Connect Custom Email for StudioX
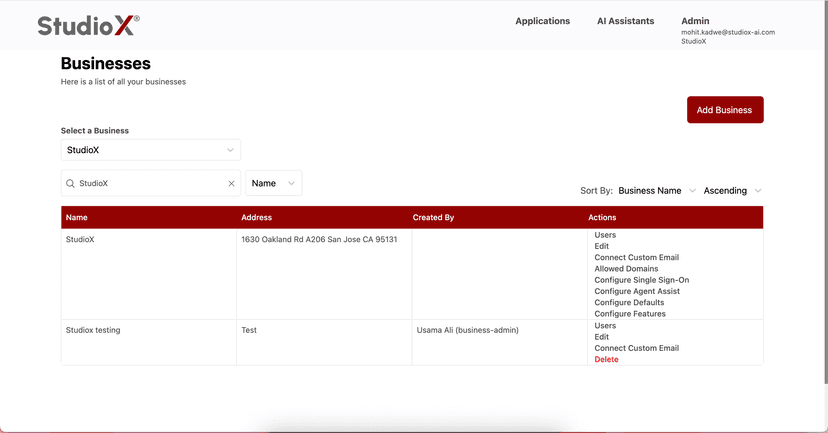The height and width of the screenshot is (433, 828). click(x=636, y=258)
